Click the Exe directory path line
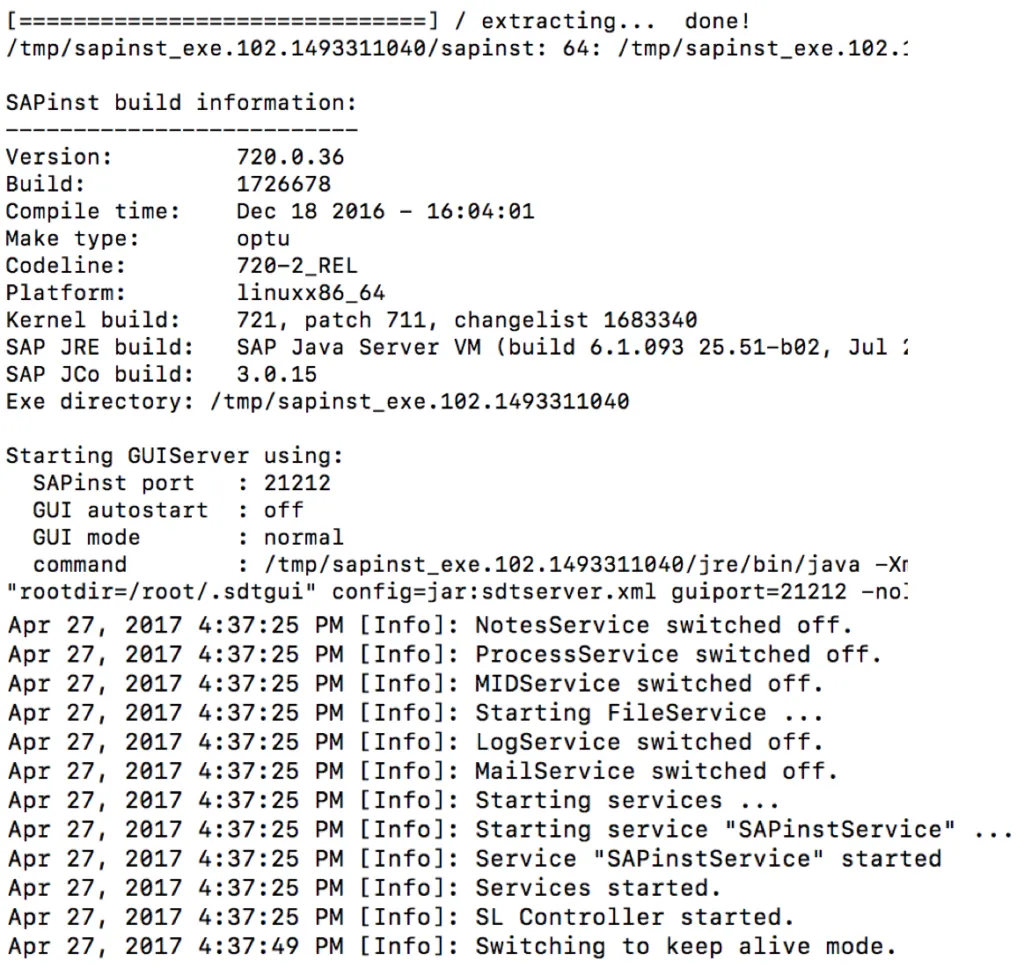Viewport: 1024px width, 968px height. tap(317, 402)
